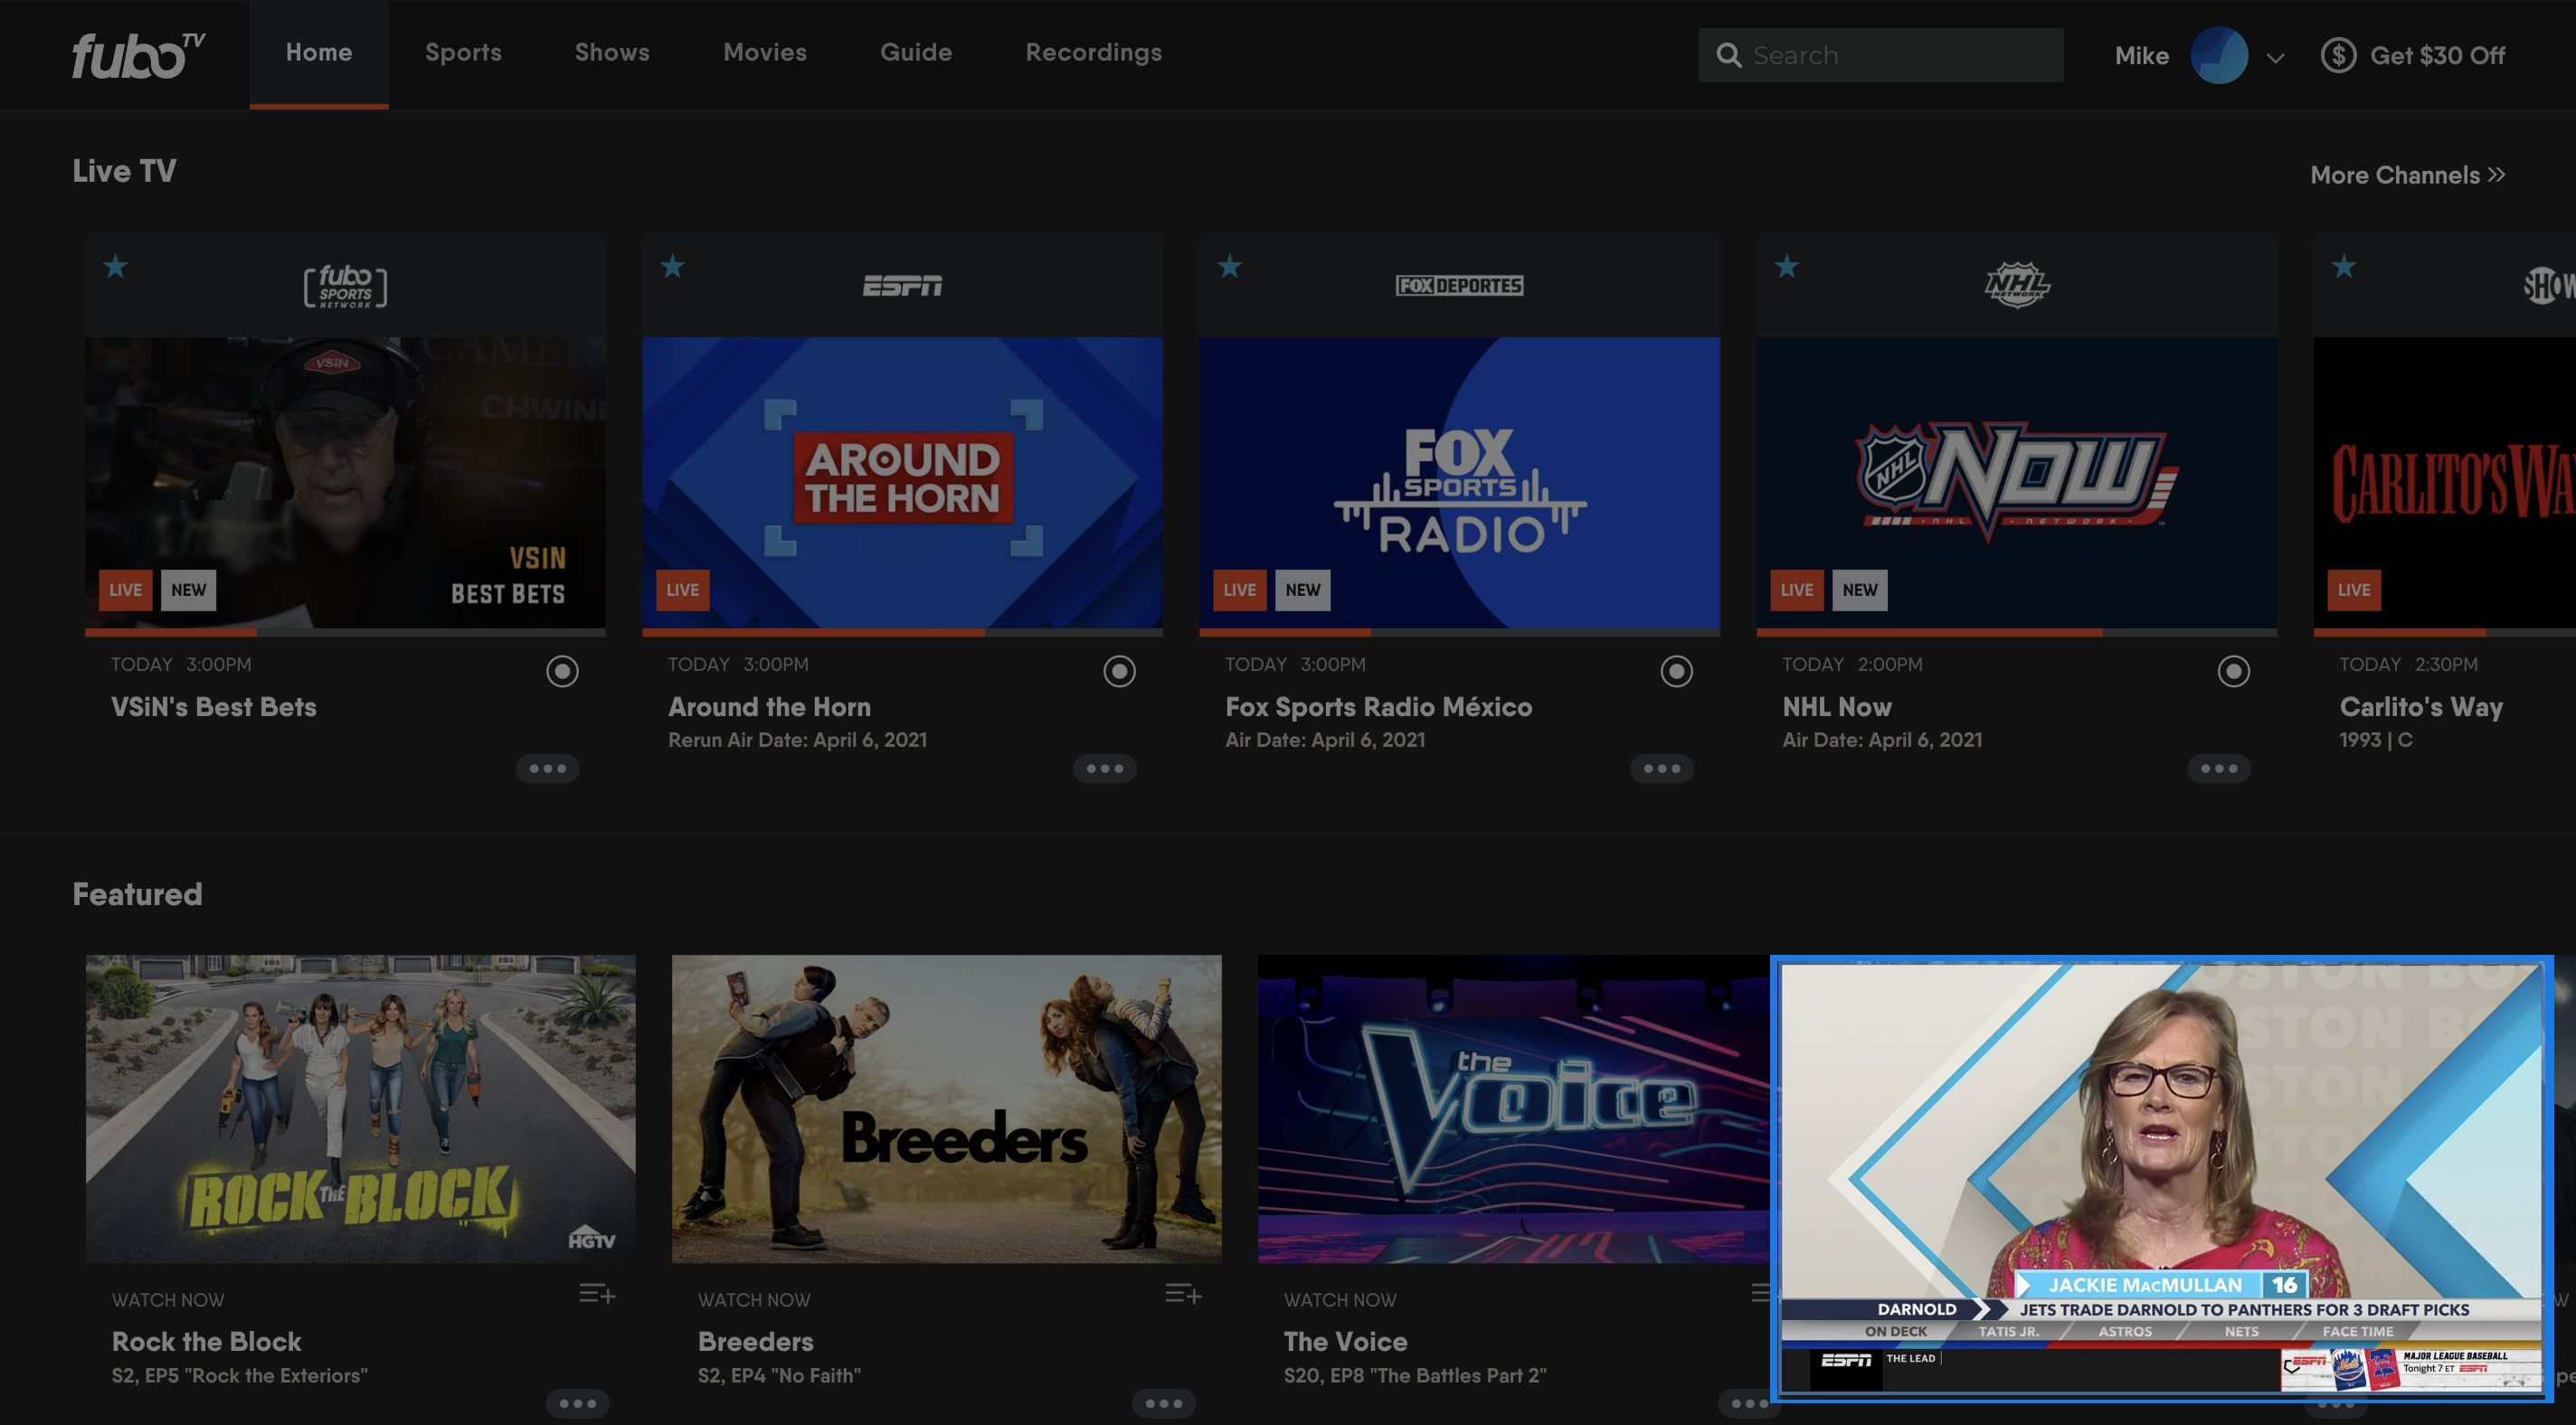The width and height of the screenshot is (2576, 1425).
Task: Play NHL Now live thumbnail
Action: tap(2016, 482)
